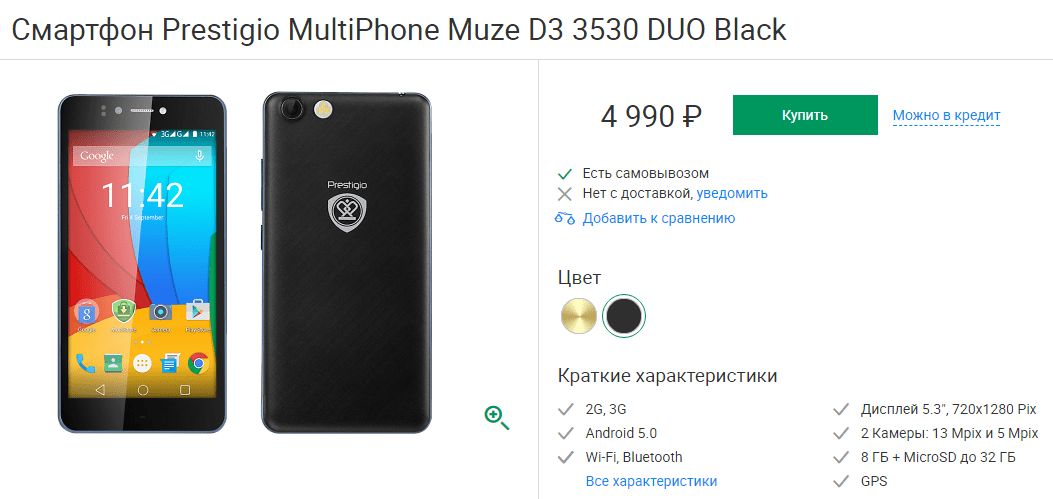Open the Можно в кредит link

pos(947,116)
